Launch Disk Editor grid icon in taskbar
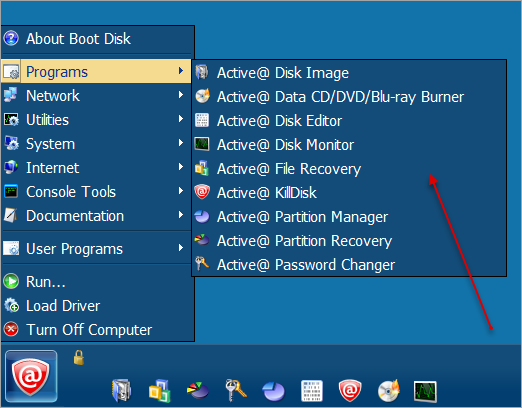522x408 pixels. 312,391
